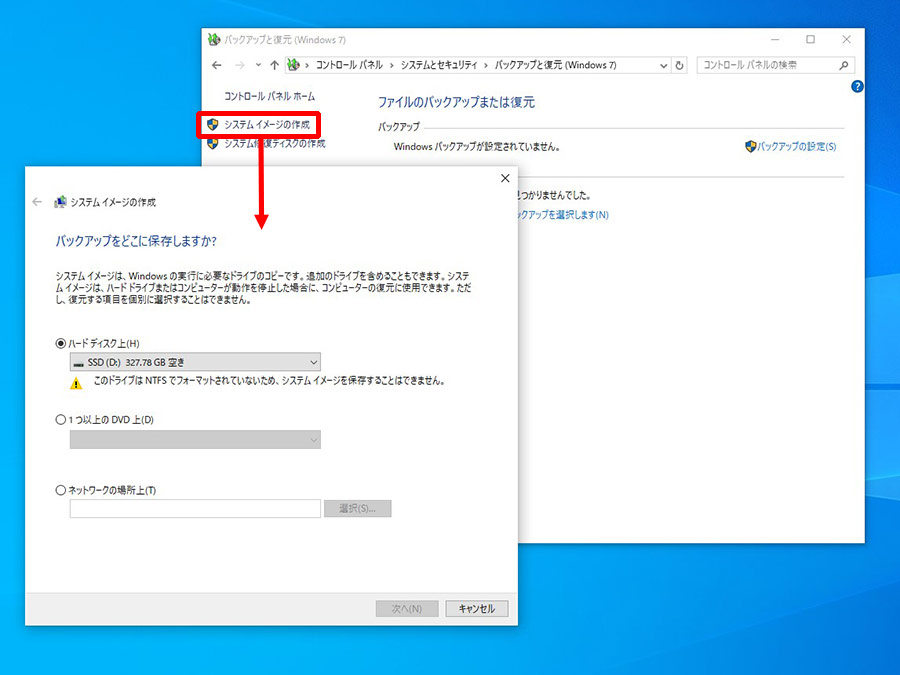
Task: Click yellow warning icon under drive dropdown
Action: [x=76, y=383]
